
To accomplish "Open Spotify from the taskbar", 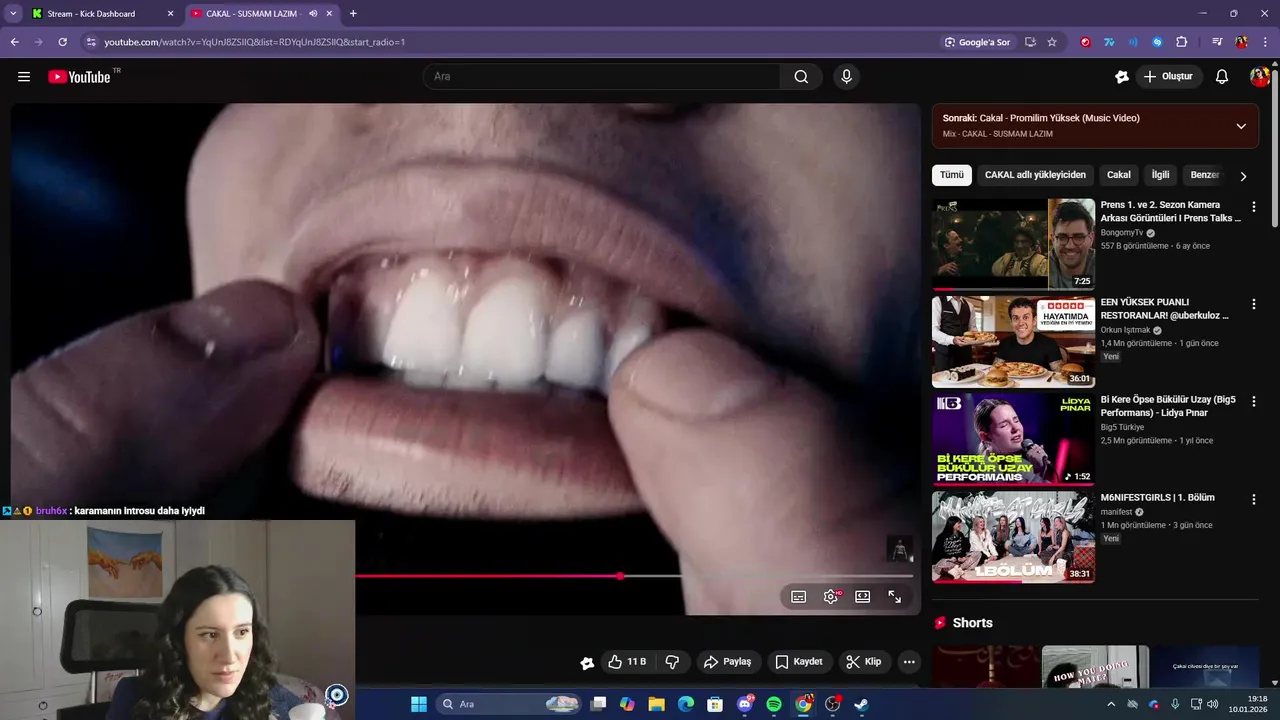I will (x=774, y=704).
